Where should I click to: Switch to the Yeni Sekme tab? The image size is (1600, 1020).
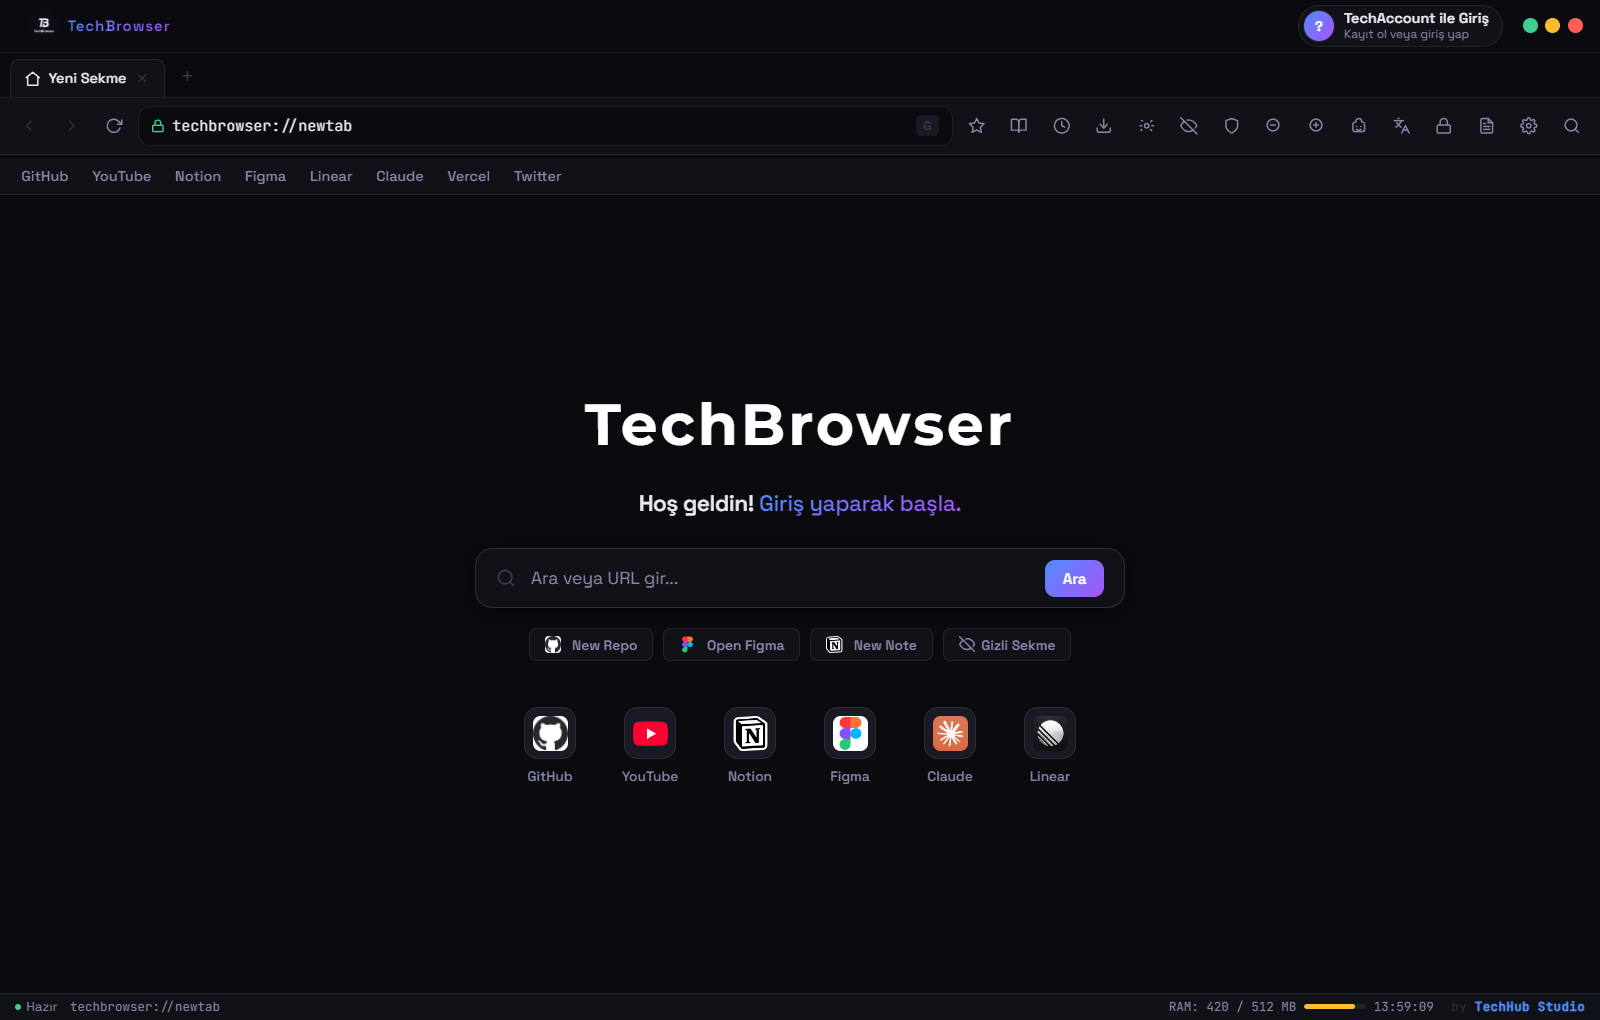coord(87,78)
